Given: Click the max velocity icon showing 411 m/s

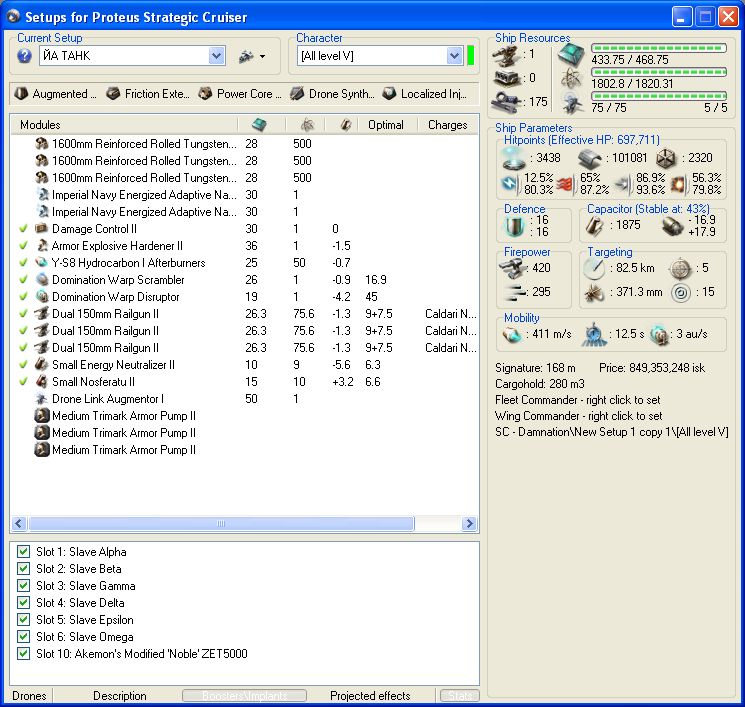Looking at the screenshot, I should (513, 334).
